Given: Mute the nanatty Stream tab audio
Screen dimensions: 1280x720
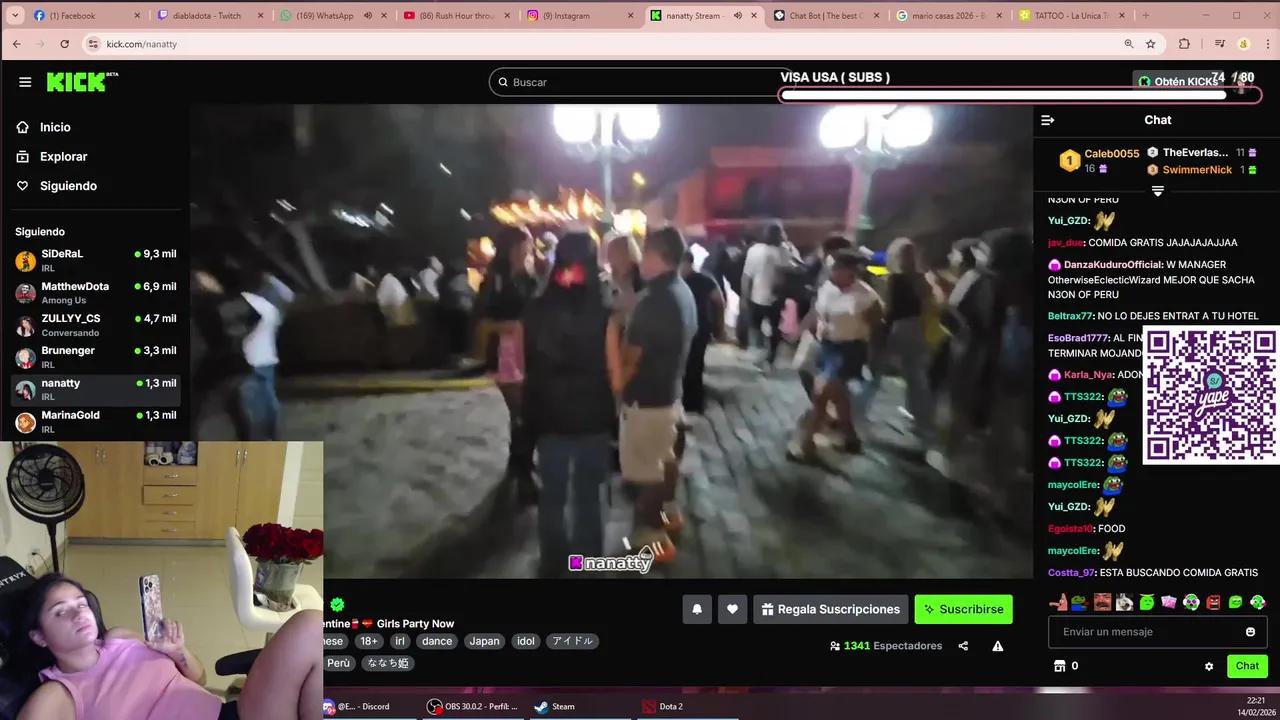Looking at the screenshot, I should pyautogui.click(x=737, y=16).
